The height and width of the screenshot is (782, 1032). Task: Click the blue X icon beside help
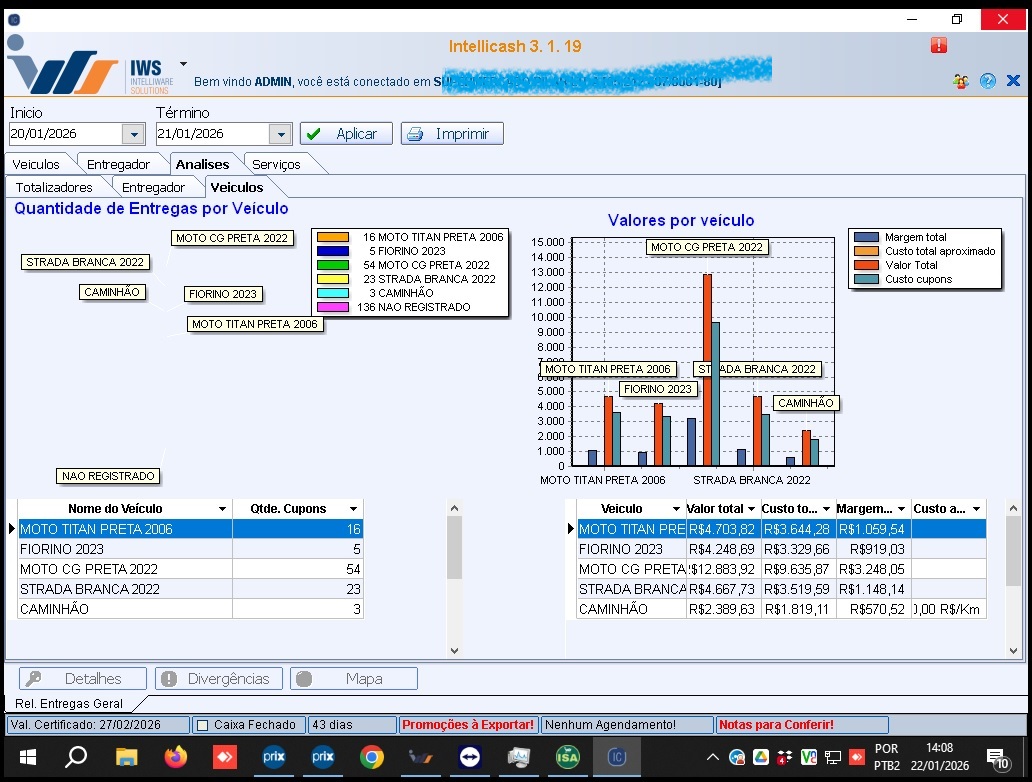click(1013, 81)
